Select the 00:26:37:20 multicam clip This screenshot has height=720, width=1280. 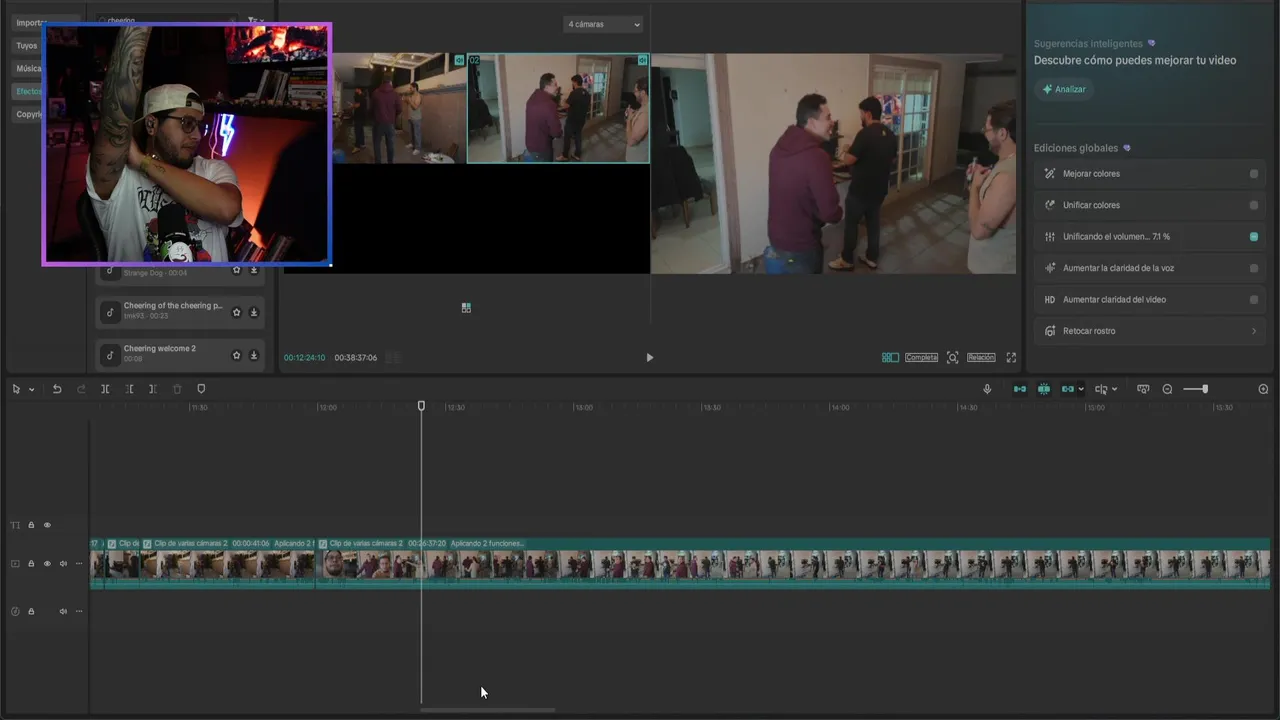click(x=793, y=564)
